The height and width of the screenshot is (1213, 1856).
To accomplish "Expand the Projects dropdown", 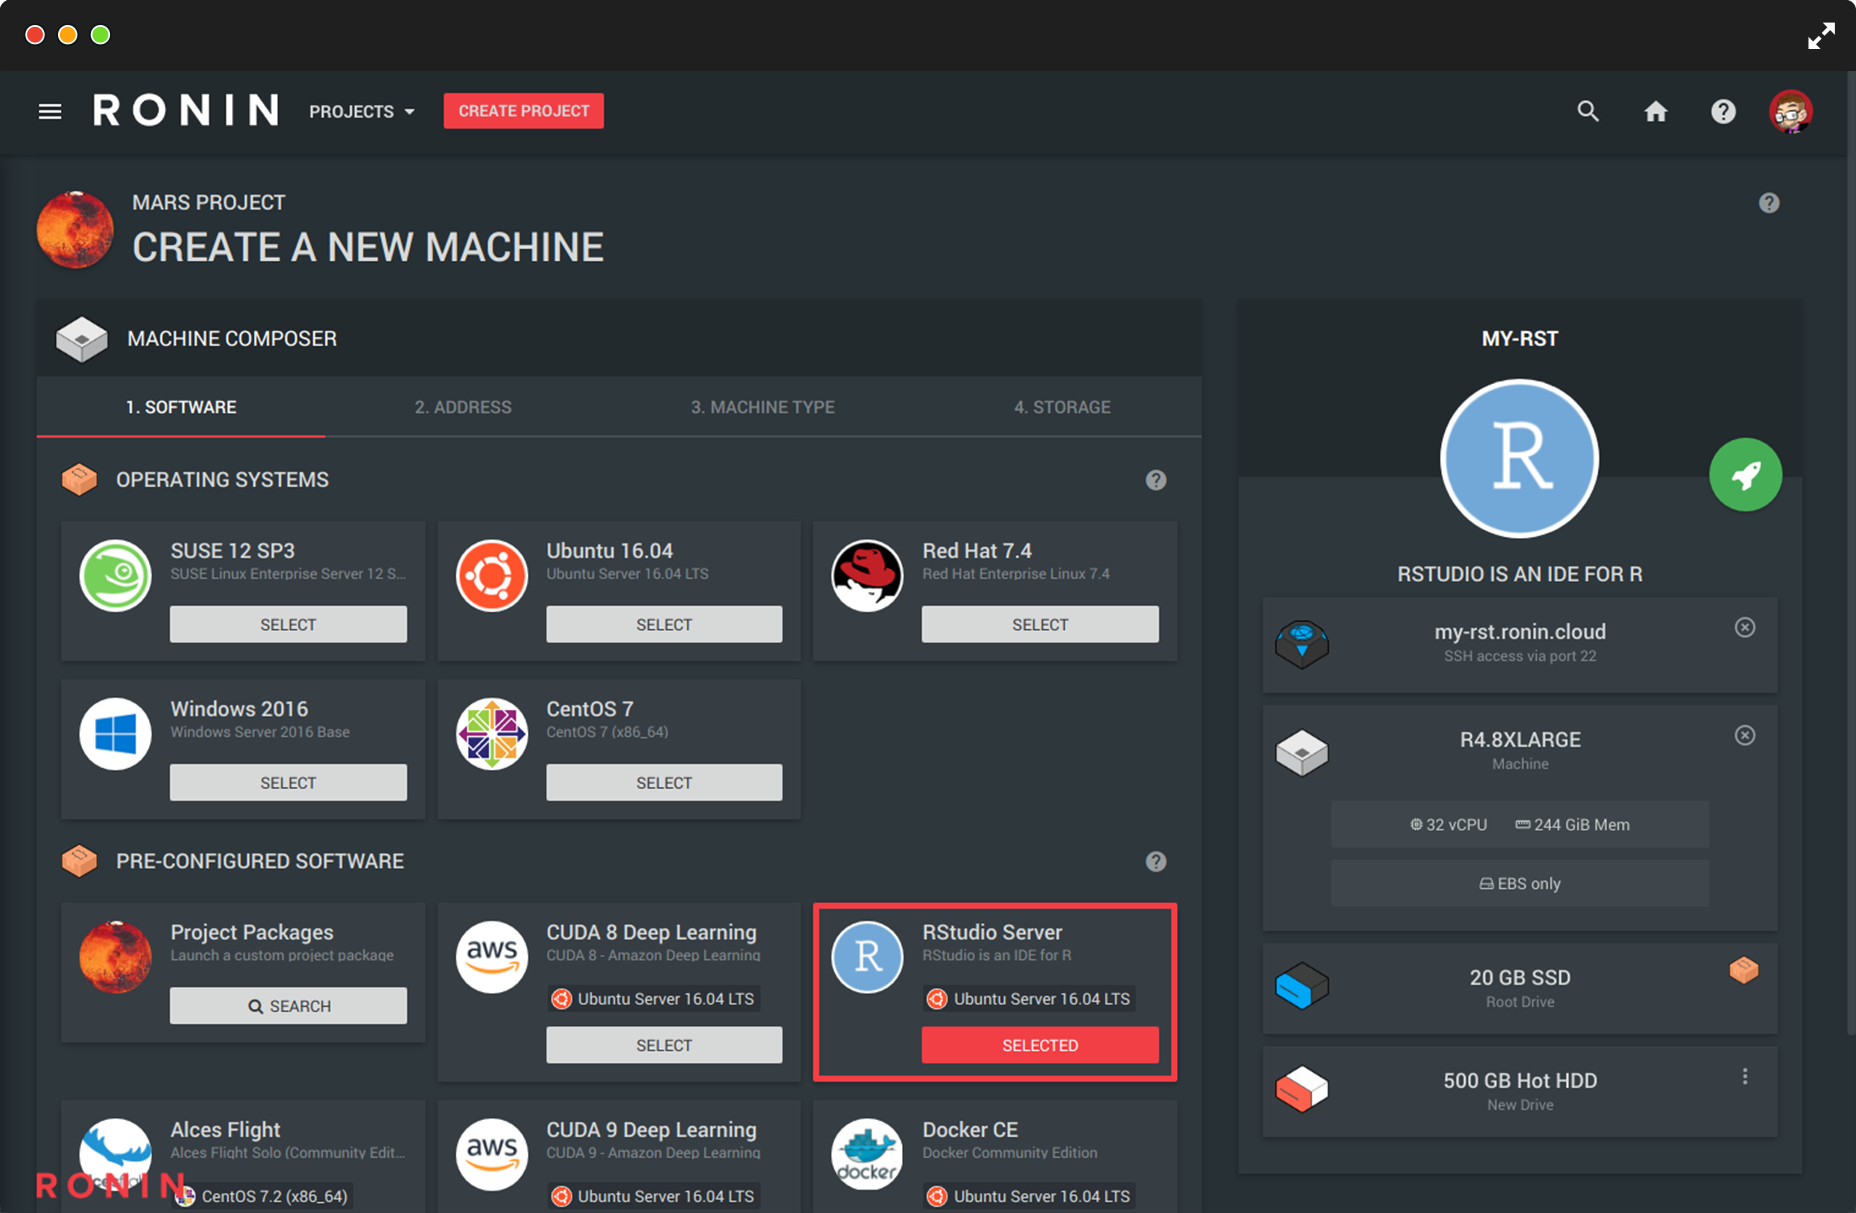I will click(362, 111).
